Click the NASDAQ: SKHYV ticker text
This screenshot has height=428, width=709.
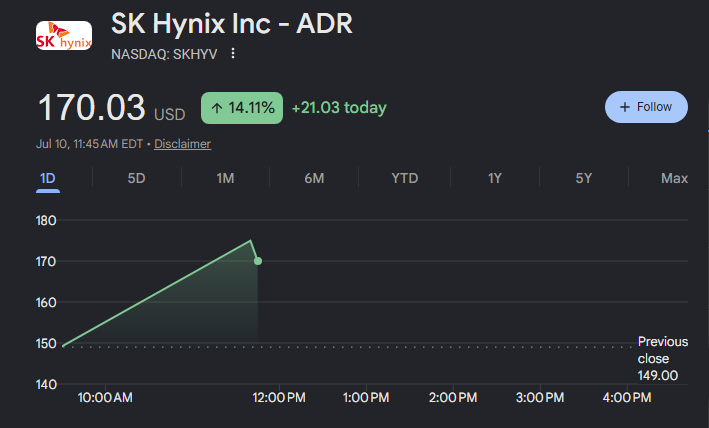(164, 54)
